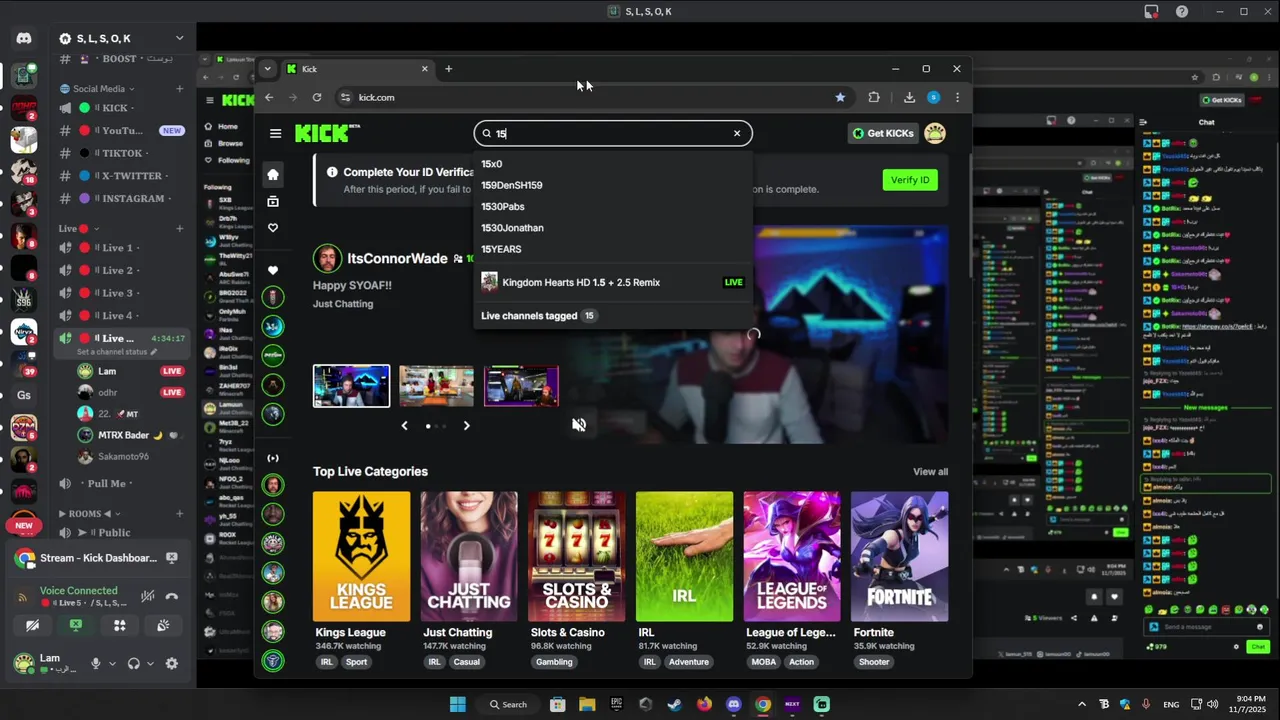
Task: Reload the kick.com page
Action: pyautogui.click(x=317, y=97)
